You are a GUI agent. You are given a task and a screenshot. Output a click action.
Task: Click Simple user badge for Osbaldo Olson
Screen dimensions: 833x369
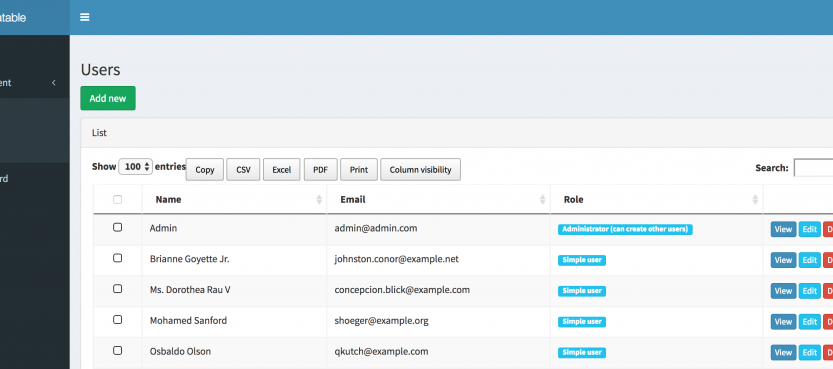pos(582,353)
